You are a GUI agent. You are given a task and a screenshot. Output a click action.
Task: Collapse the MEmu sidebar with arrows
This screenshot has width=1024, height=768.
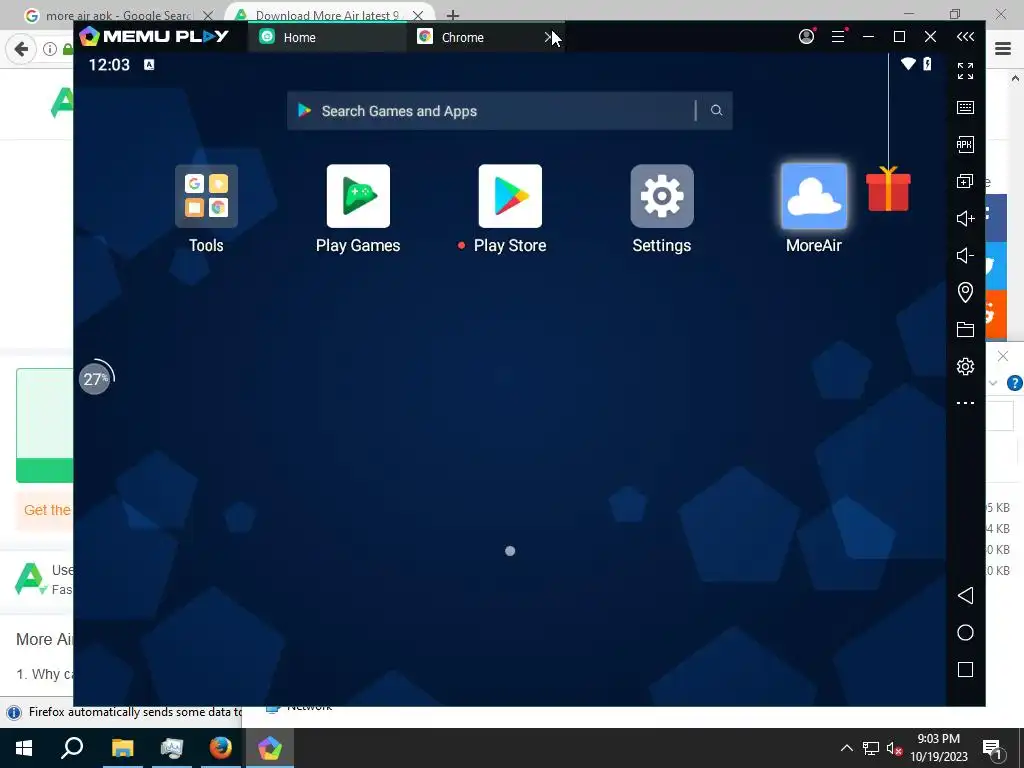[x=965, y=37]
